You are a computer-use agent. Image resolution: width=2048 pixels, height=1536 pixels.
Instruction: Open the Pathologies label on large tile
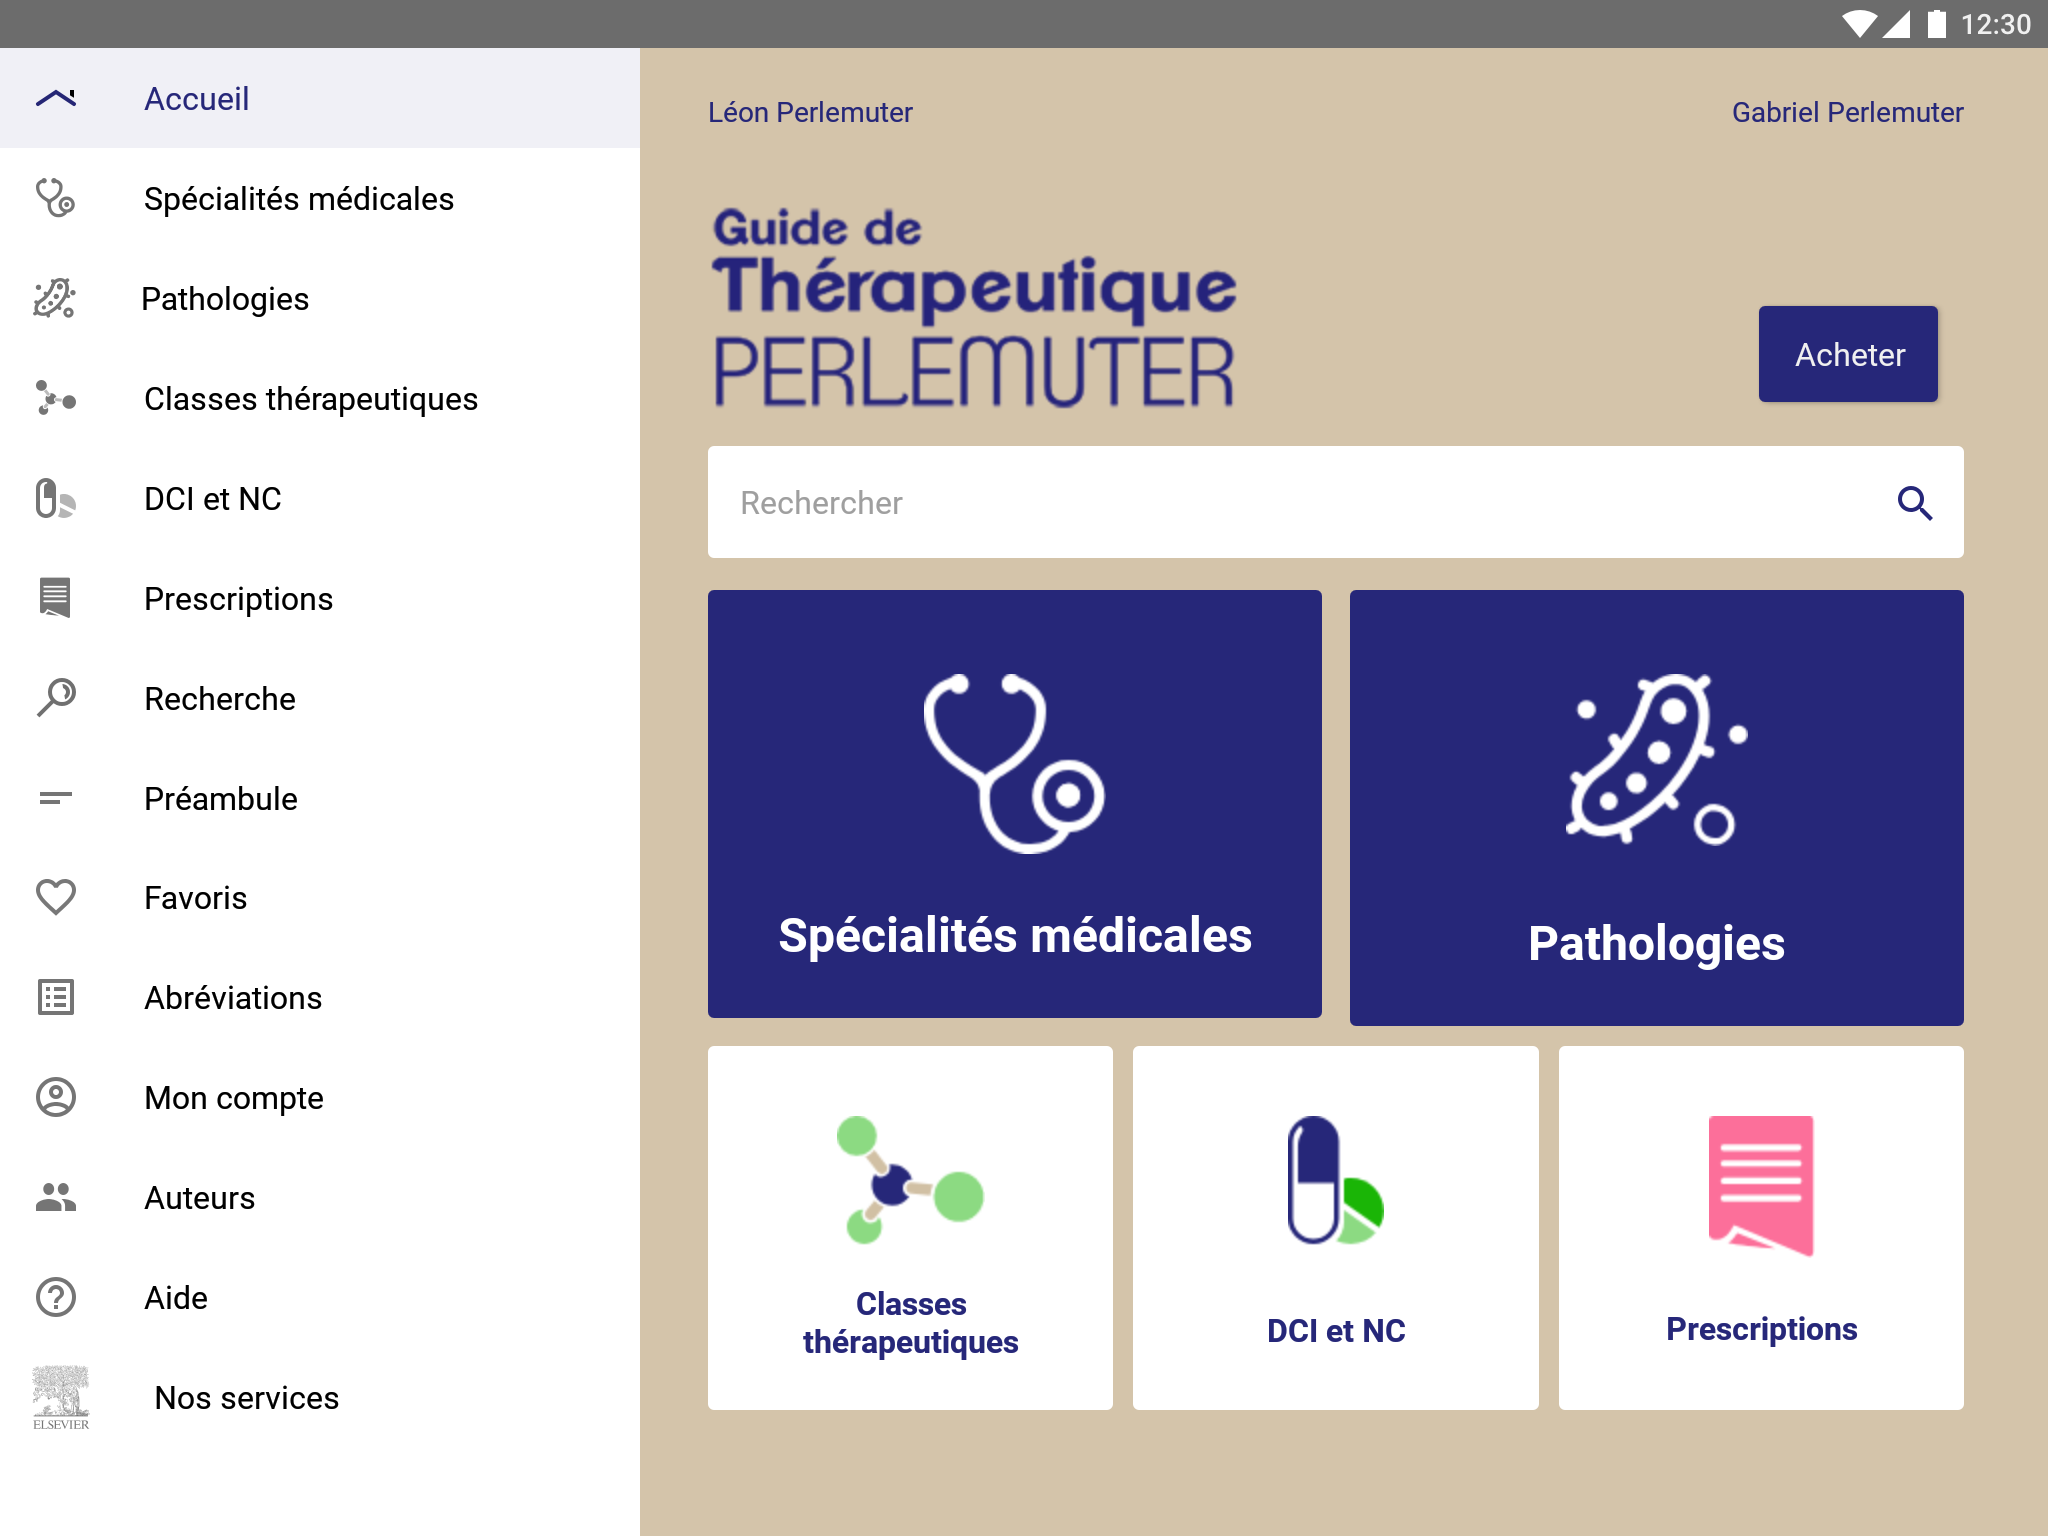[1656, 943]
